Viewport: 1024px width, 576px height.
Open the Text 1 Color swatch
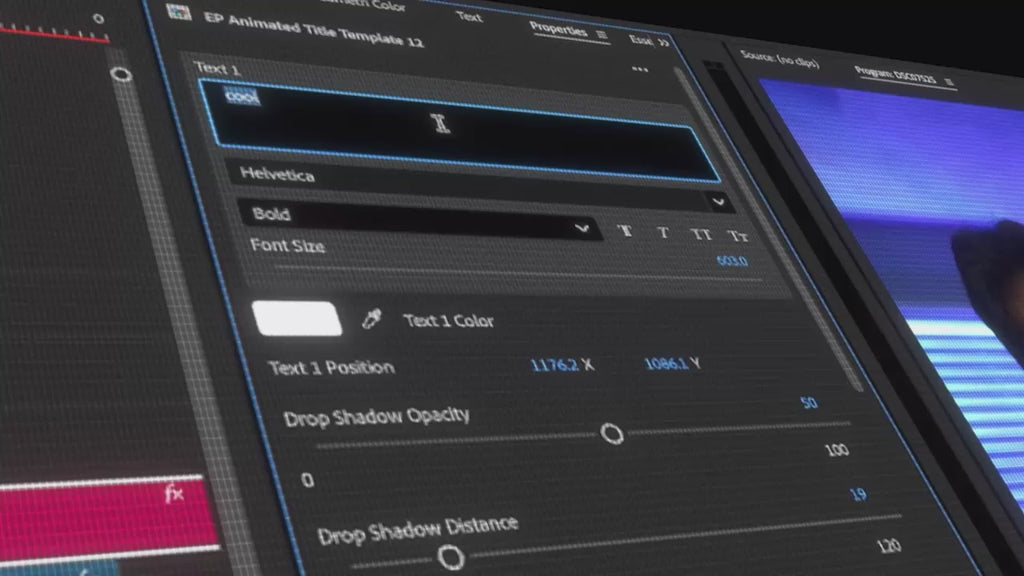click(298, 319)
